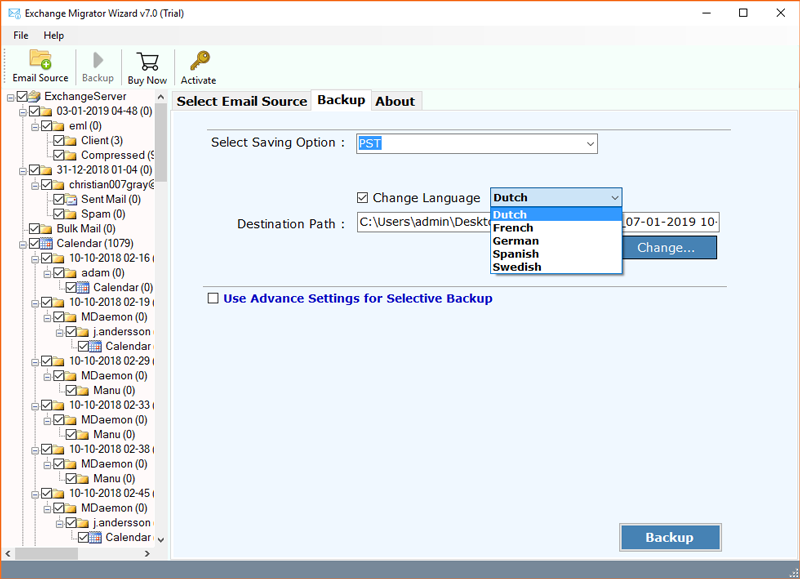800x579 pixels.
Task: Uncheck the adam (0) checkbox
Action: coord(59,272)
